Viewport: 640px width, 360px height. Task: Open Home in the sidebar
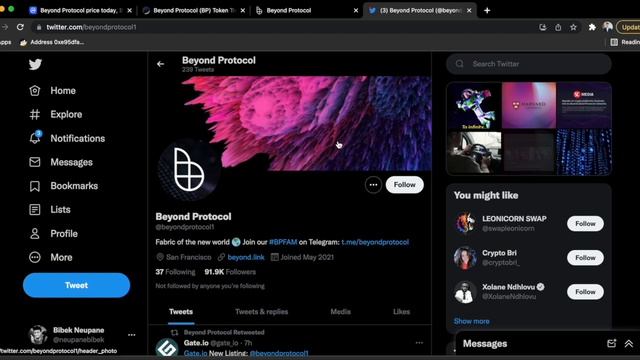(52, 91)
